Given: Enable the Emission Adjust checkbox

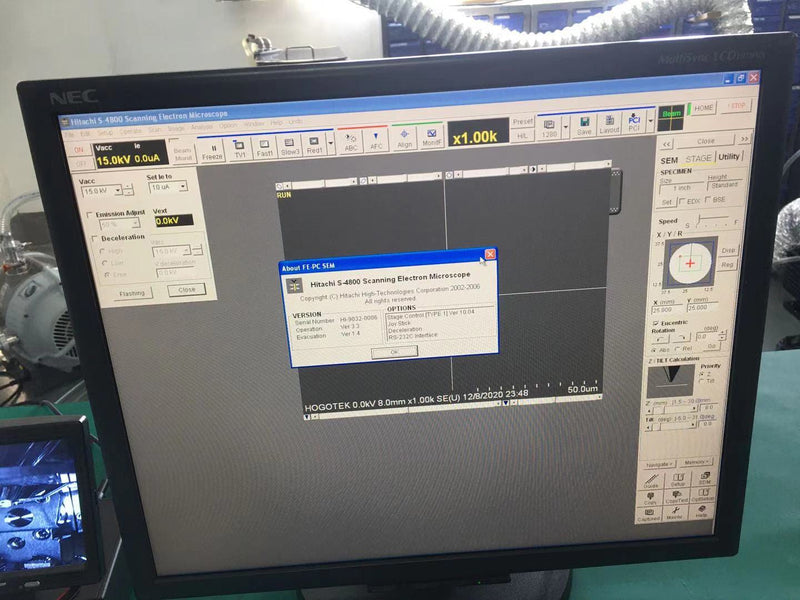Looking at the screenshot, I should pos(90,214).
